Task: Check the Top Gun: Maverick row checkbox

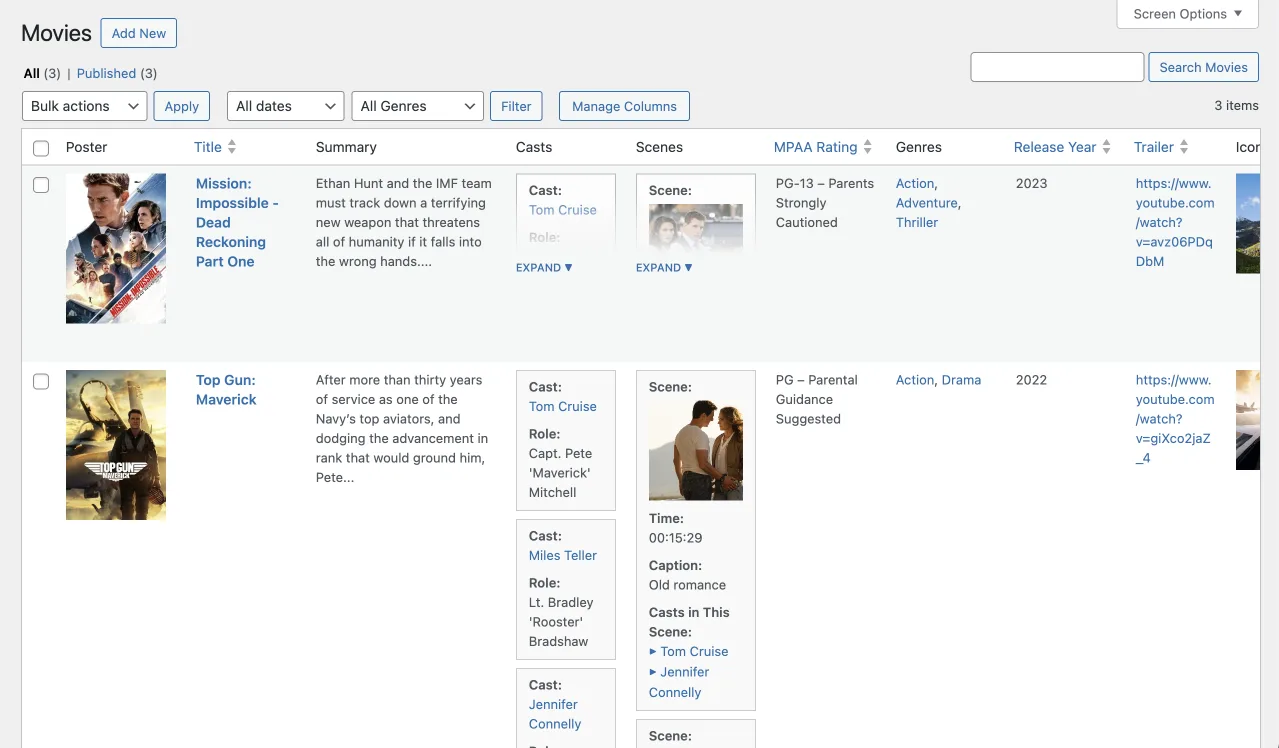Action: (x=41, y=381)
